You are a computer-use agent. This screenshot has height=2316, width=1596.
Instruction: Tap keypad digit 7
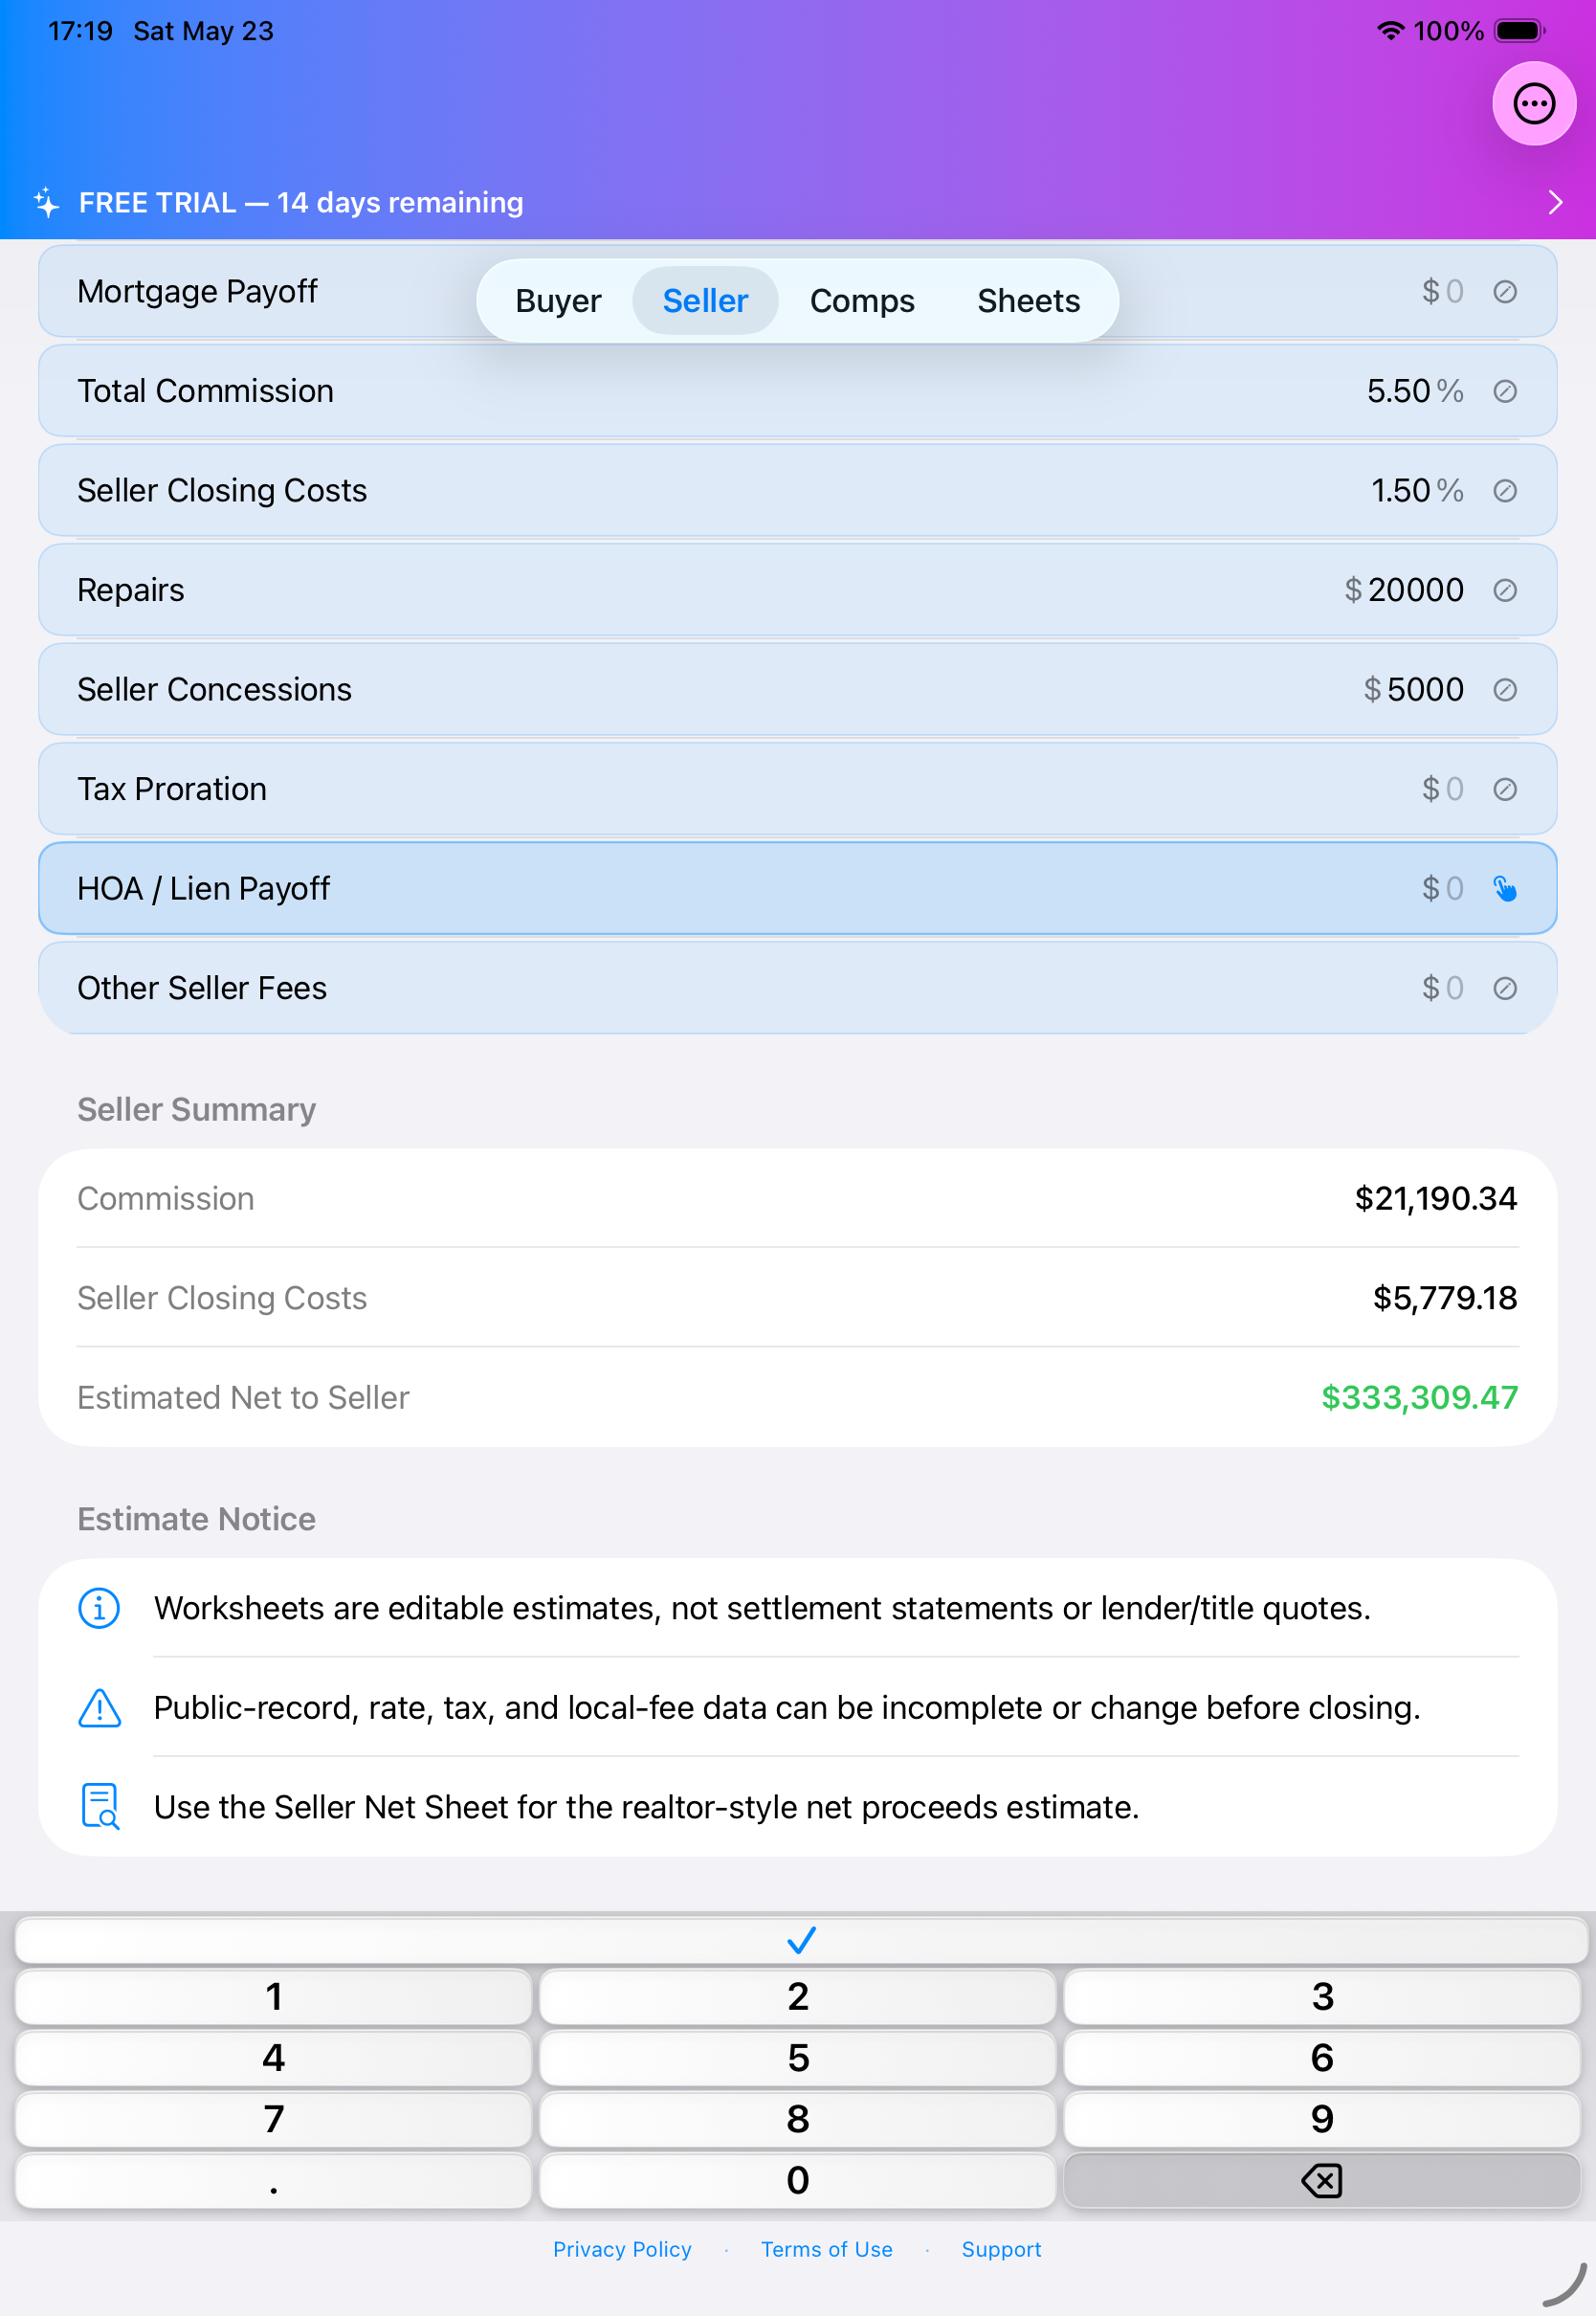point(273,2118)
